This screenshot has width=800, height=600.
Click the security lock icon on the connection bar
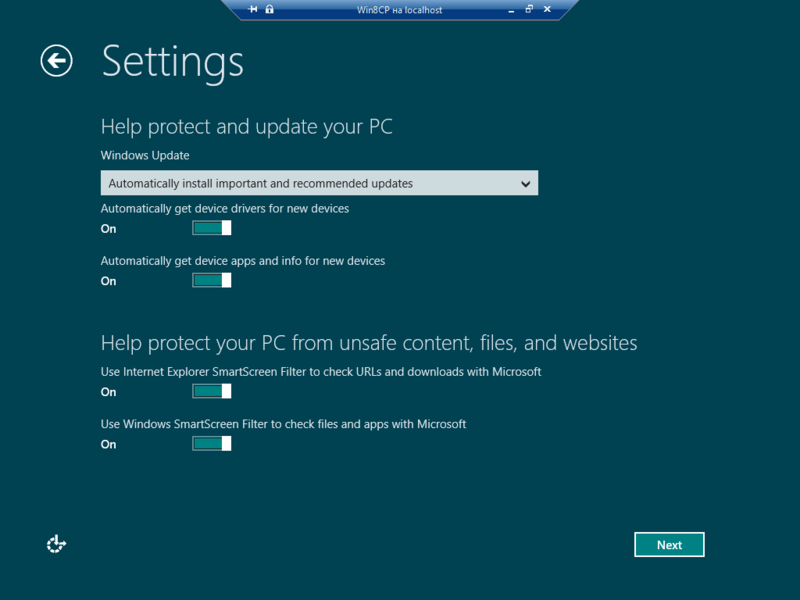(267, 9)
